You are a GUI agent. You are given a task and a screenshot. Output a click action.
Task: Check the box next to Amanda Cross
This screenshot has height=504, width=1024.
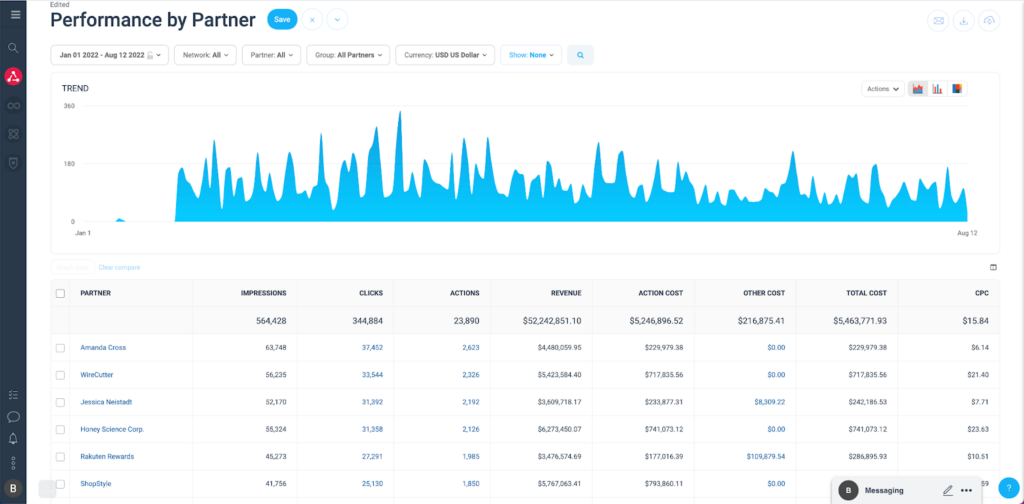coord(60,348)
